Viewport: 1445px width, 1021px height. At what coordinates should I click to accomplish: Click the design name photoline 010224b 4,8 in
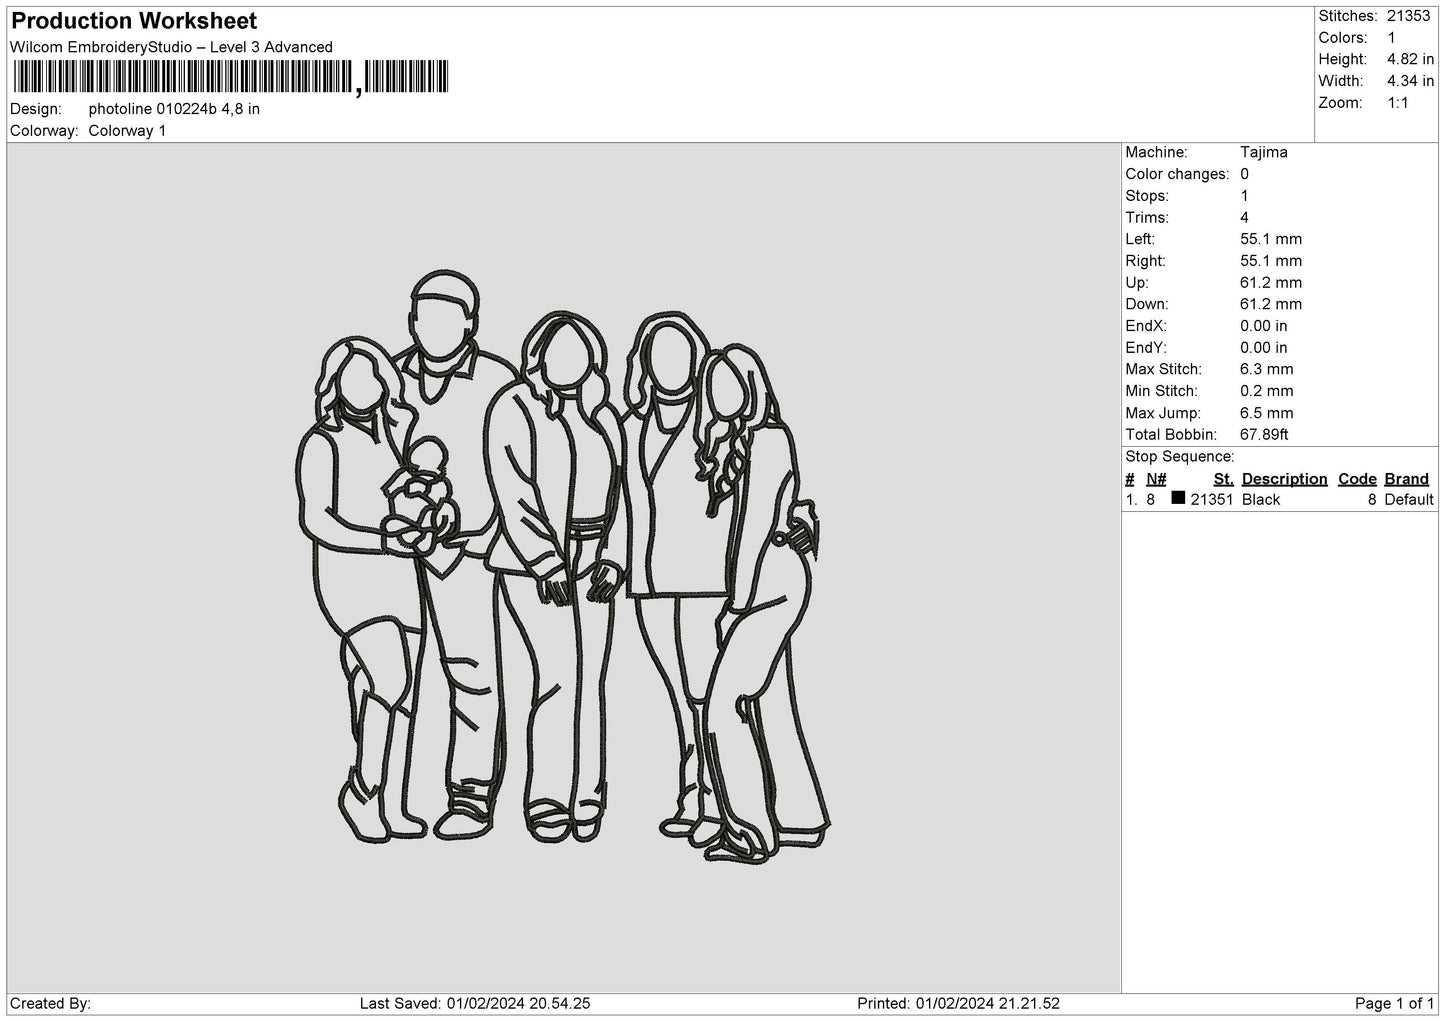click(x=174, y=109)
